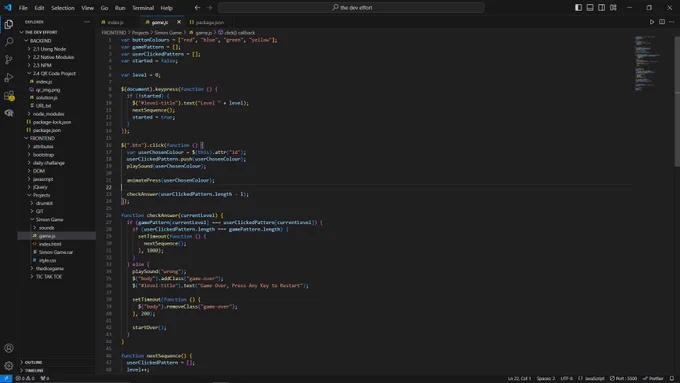The width and height of the screenshot is (680, 383).
Task: Open the errors and warnings indicator in status bar
Action: coord(25,378)
